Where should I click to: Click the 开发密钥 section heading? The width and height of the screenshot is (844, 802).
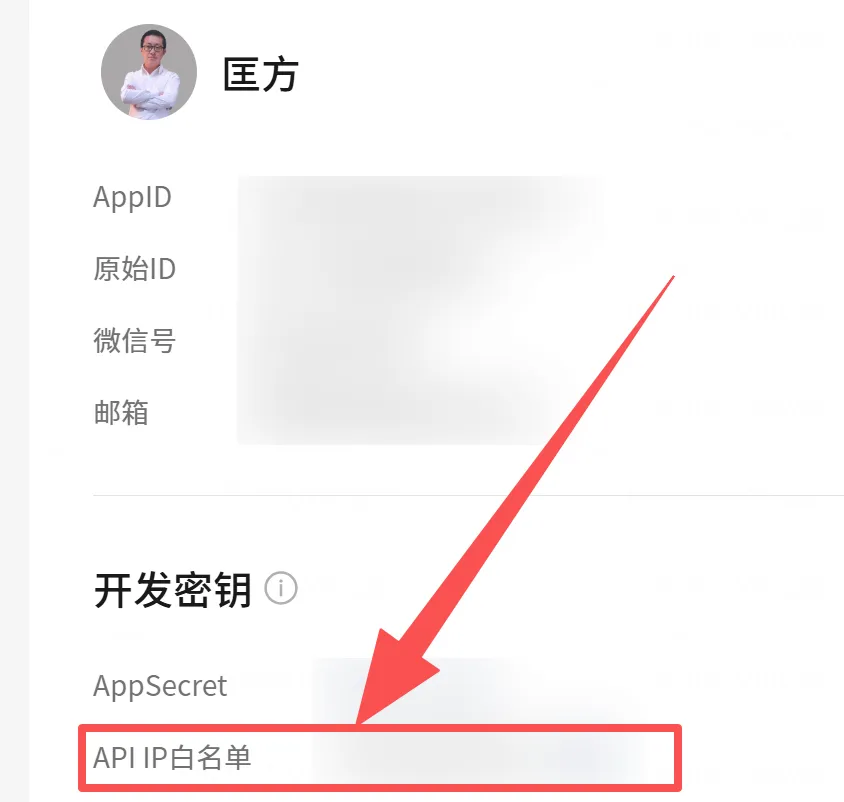click(173, 589)
